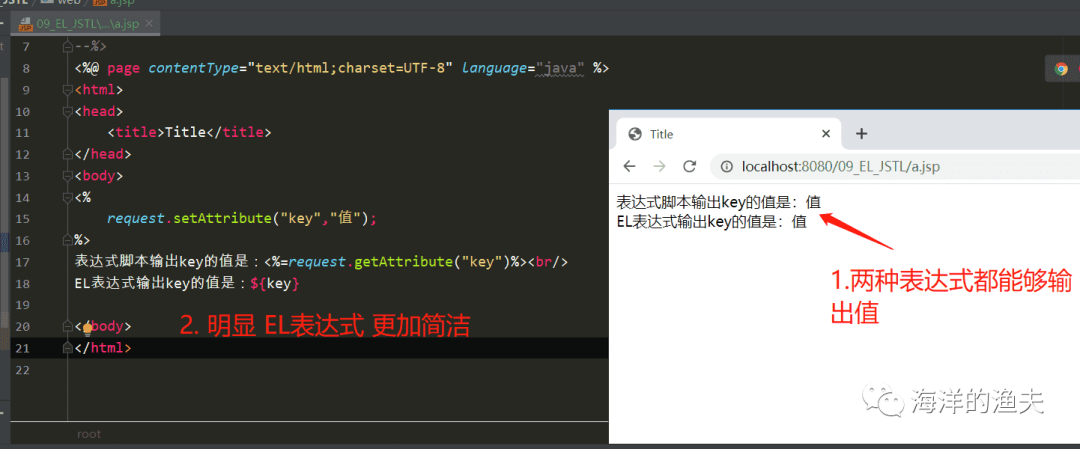Toggle the closing html fold marker on line 21

(x=68, y=347)
